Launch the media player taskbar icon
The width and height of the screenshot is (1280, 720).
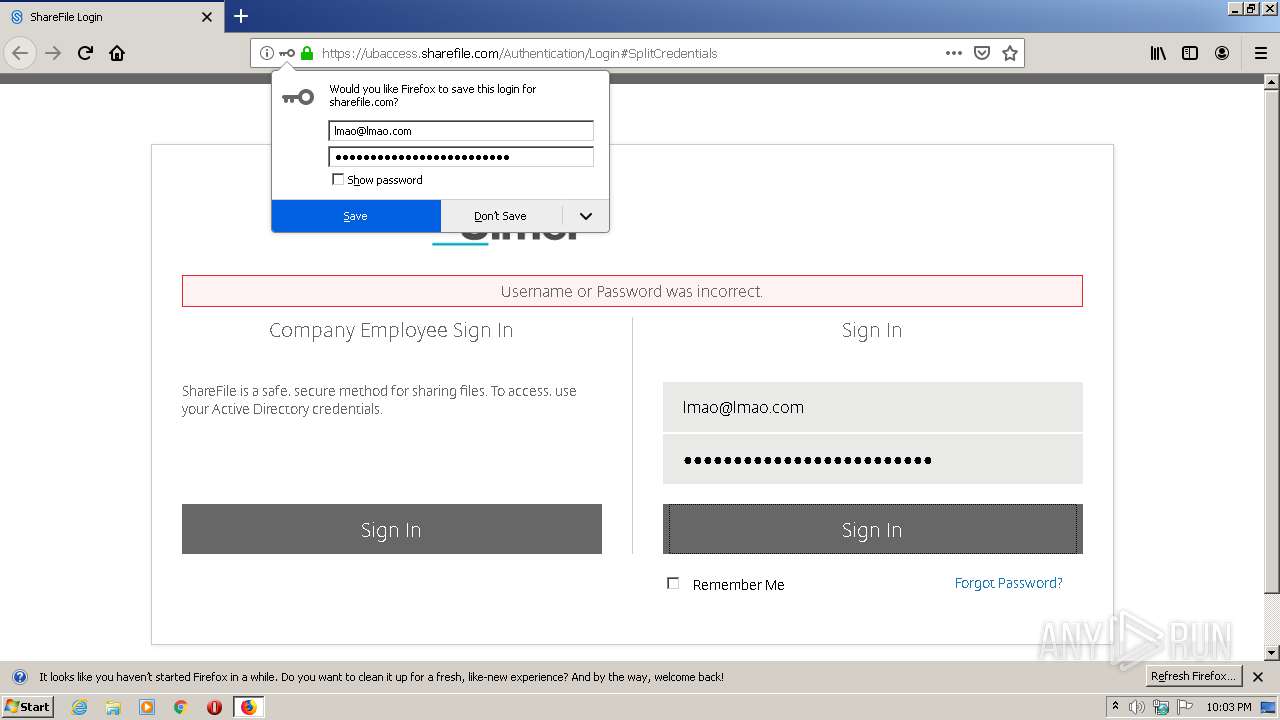(x=147, y=707)
